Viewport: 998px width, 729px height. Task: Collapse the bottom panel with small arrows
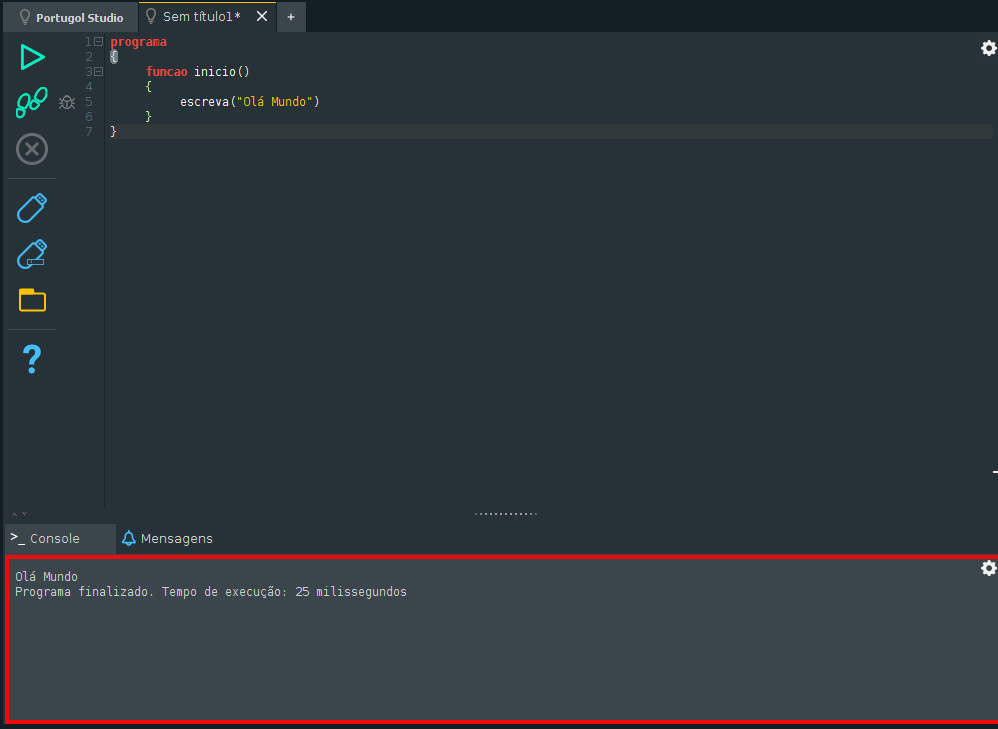click(x=19, y=514)
